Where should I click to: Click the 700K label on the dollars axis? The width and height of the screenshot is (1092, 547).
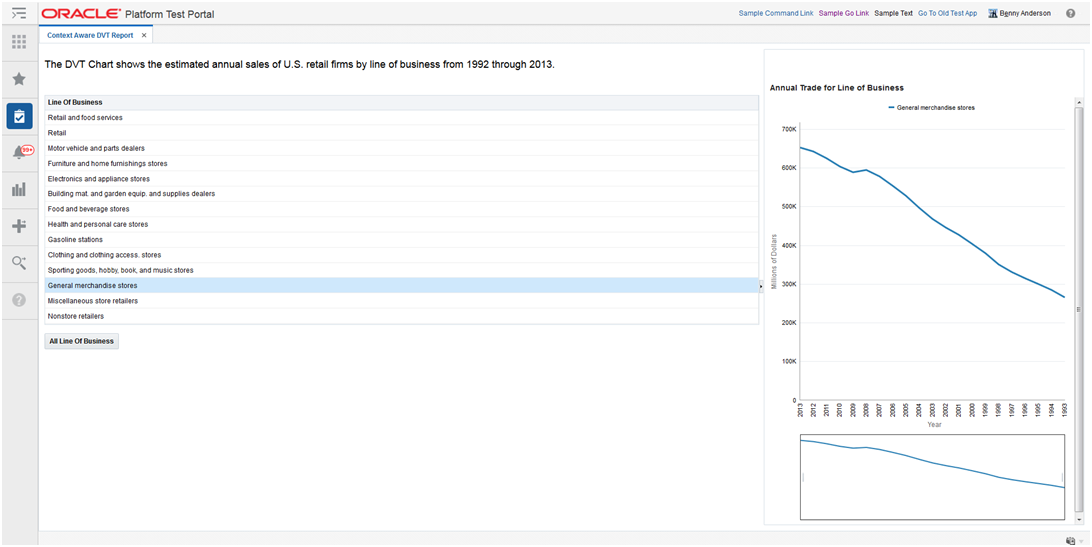pos(788,130)
